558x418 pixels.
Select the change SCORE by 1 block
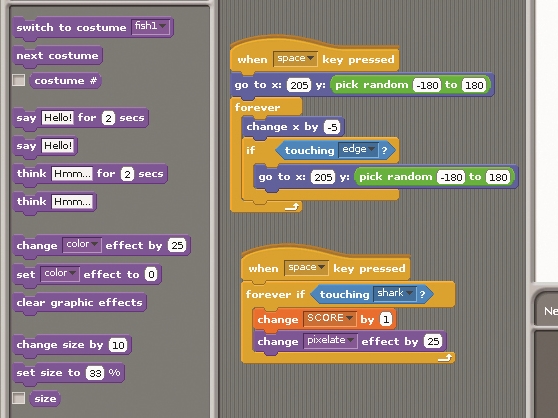click(324, 319)
